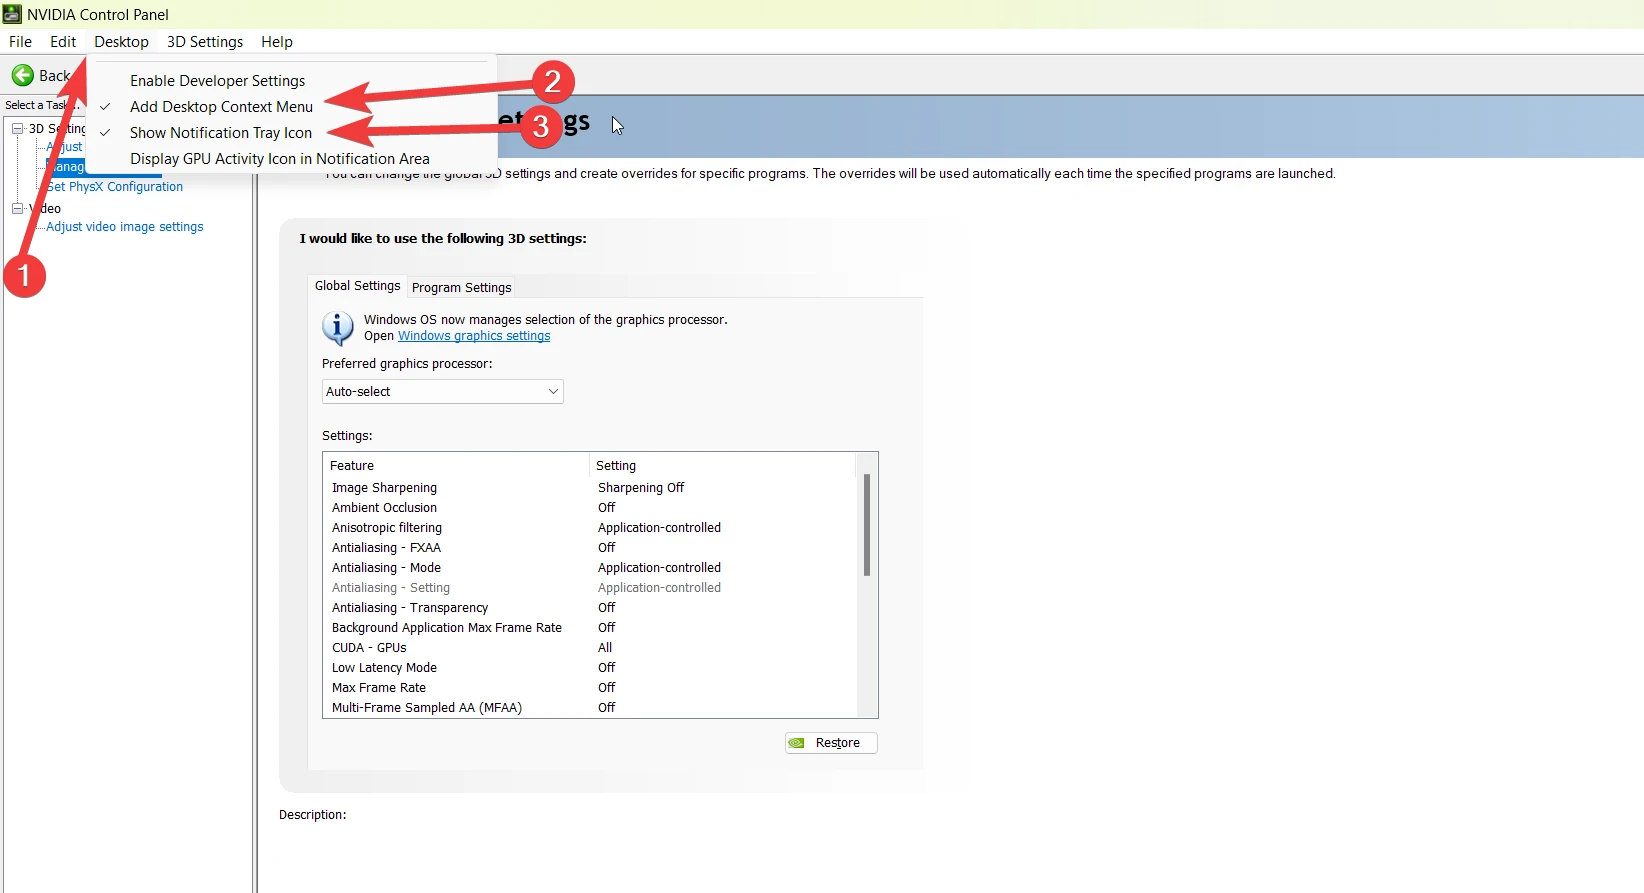Open the 3D Settings menu

click(x=205, y=42)
